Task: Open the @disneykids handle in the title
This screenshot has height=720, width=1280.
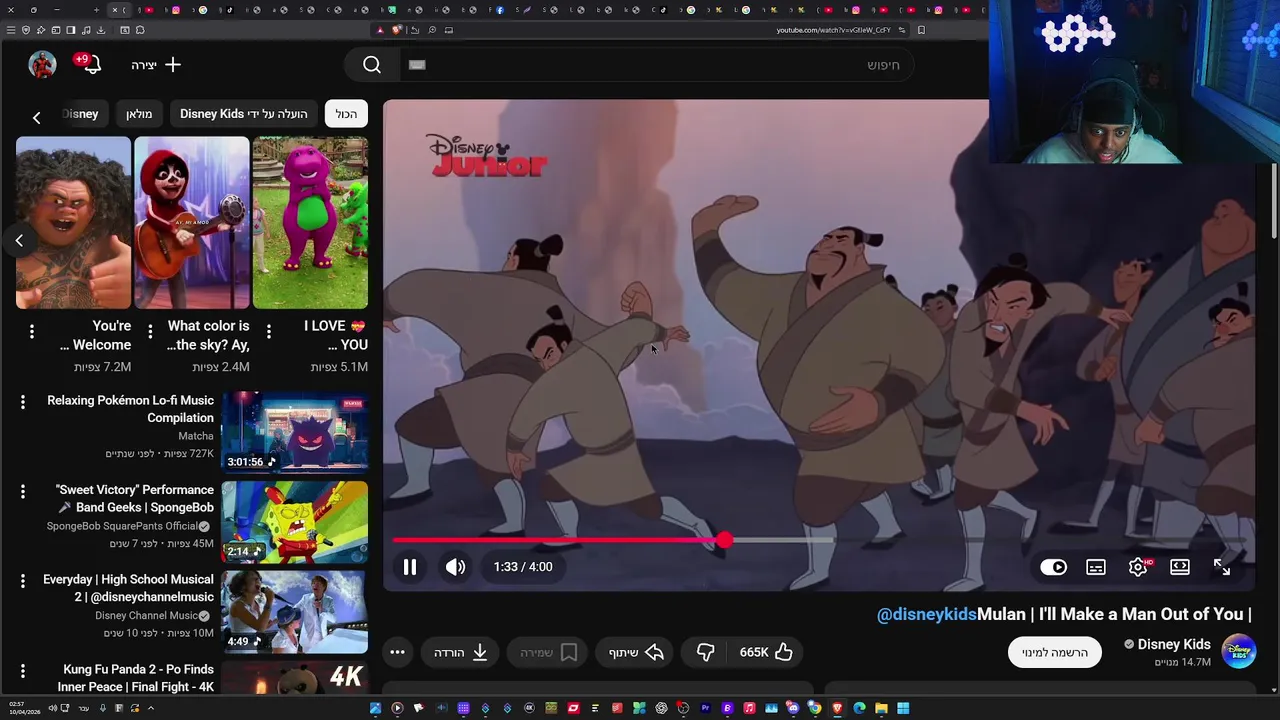Action: pos(927,614)
